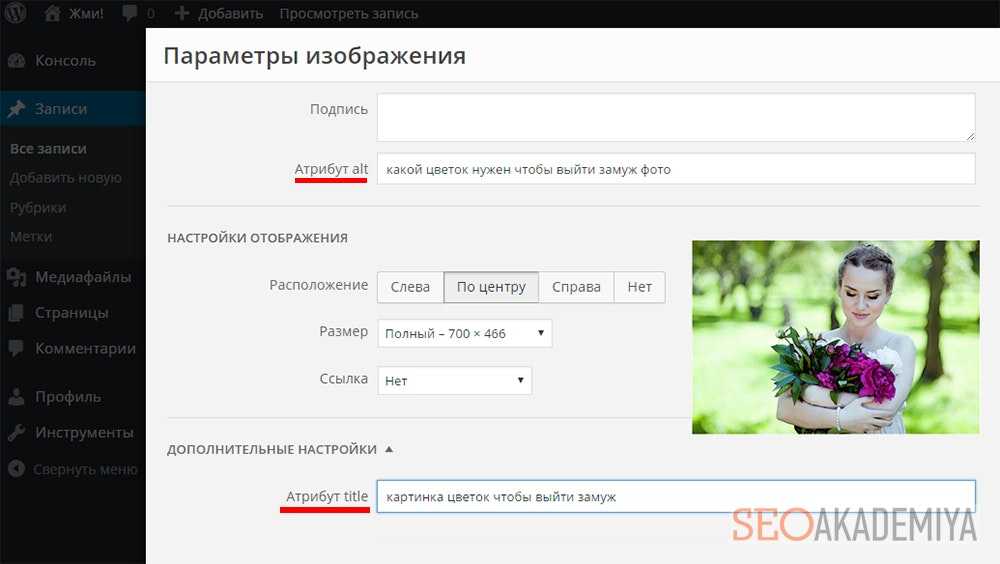The height and width of the screenshot is (564, 1000).
Task: Click the Инструменты wrench icon
Action: [x=17, y=433]
